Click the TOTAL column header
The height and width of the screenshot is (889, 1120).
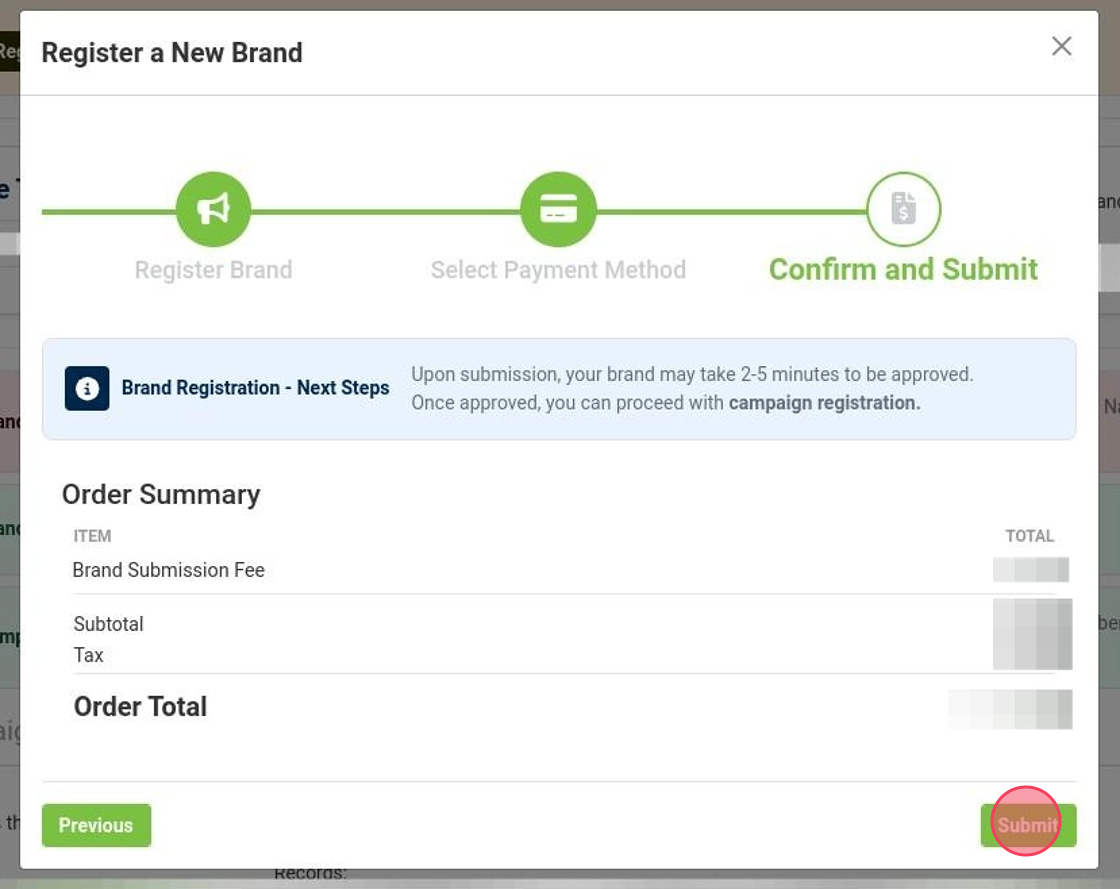point(1029,536)
